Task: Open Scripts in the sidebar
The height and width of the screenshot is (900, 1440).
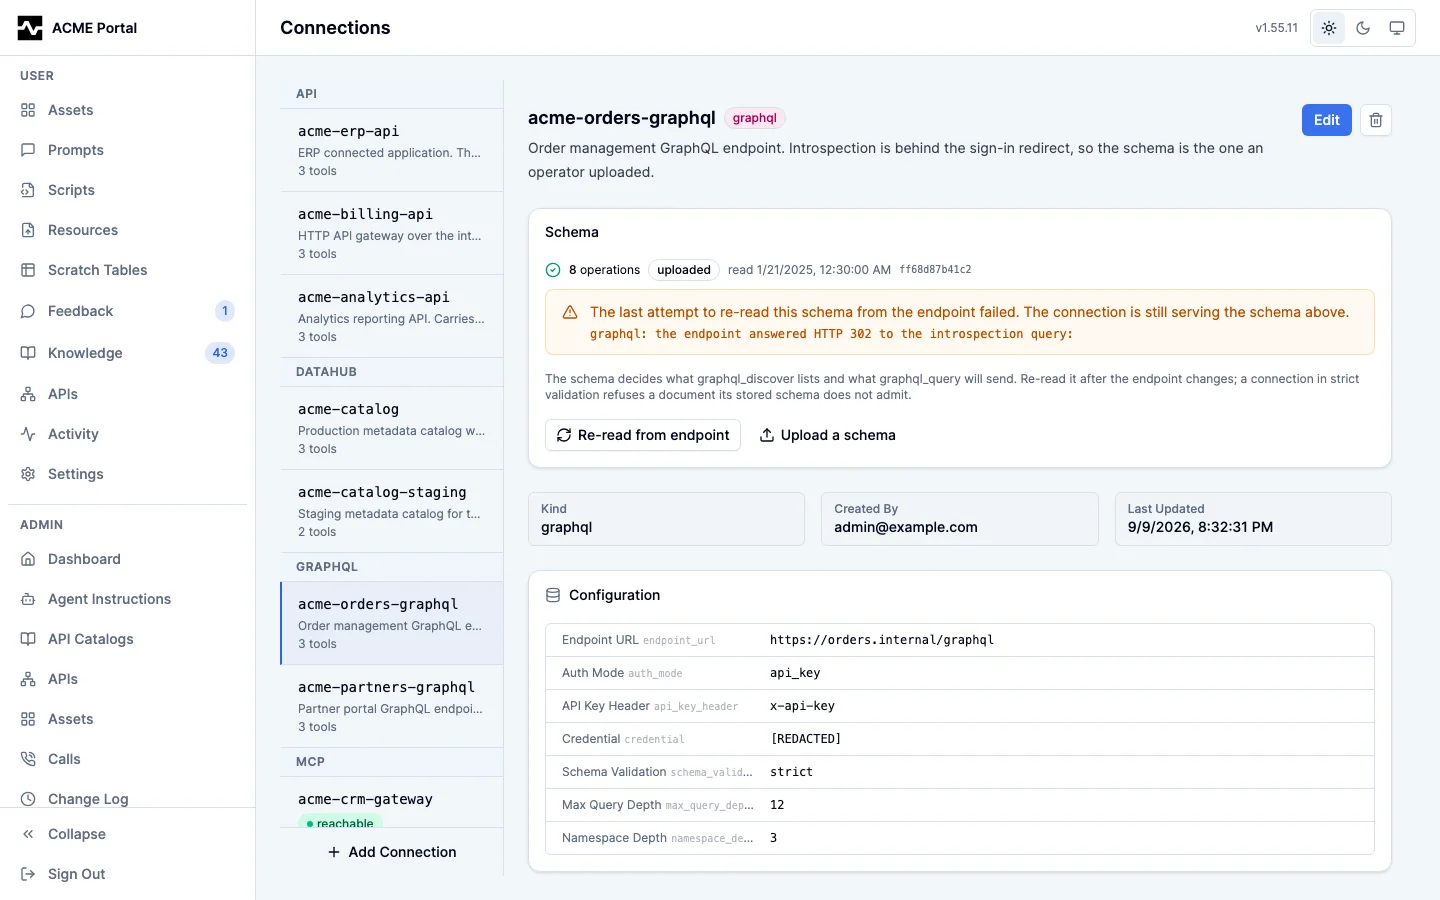Action: [x=127, y=190]
